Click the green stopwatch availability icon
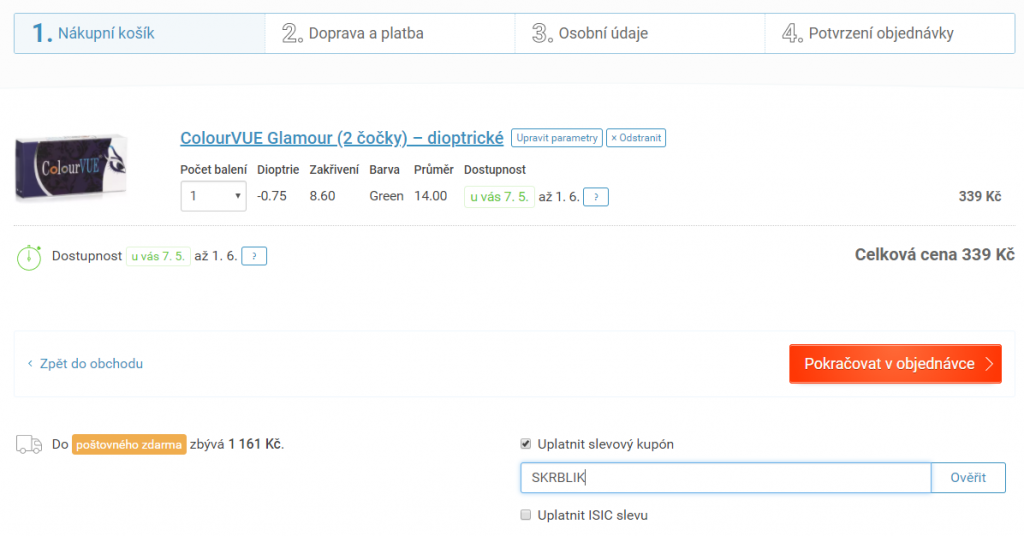 [29, 257]
